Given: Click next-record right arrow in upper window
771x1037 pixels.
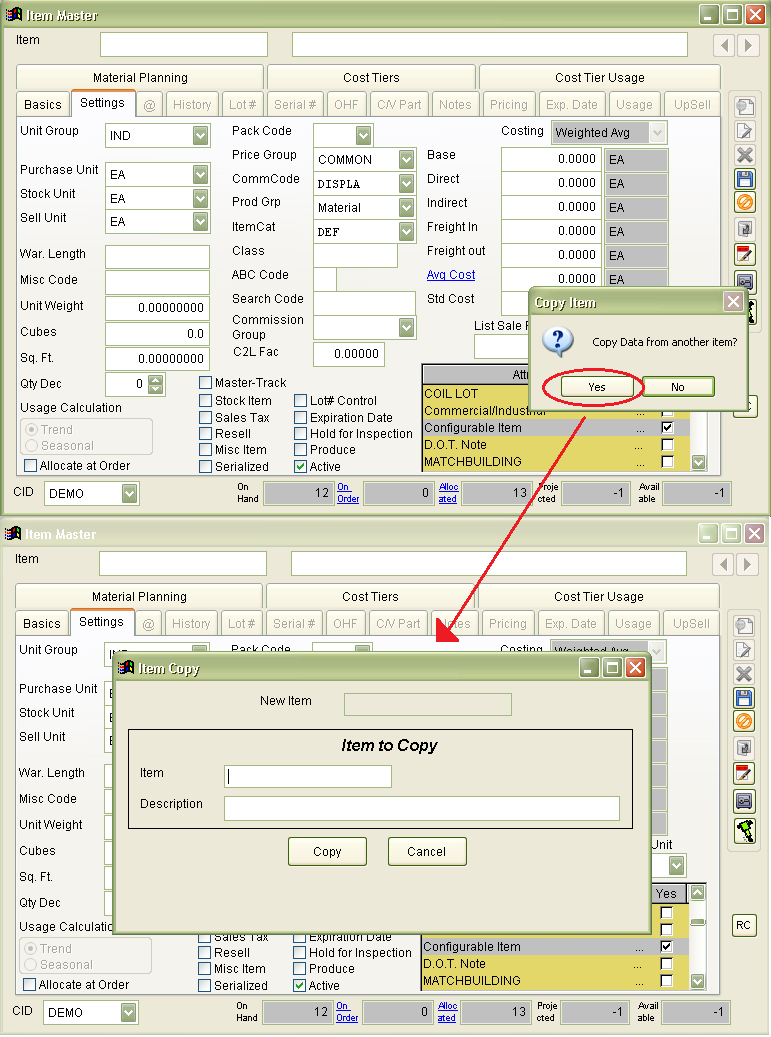Looking at the screenshot, I should [x=747, y=45].
